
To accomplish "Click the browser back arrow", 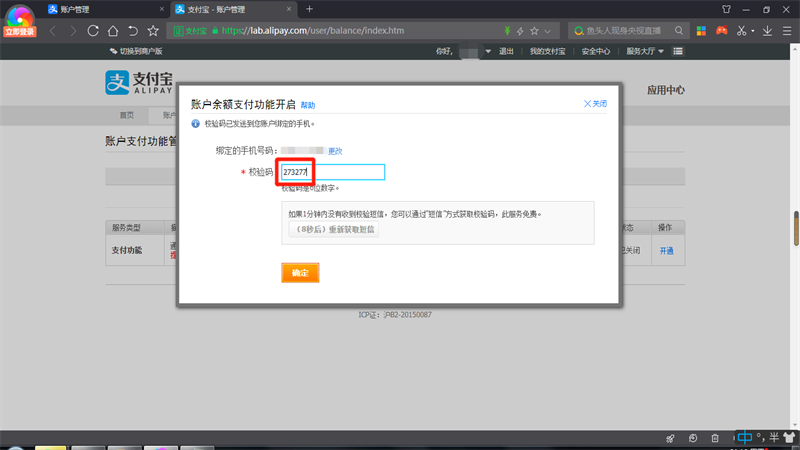I will [x=54, y=31].
